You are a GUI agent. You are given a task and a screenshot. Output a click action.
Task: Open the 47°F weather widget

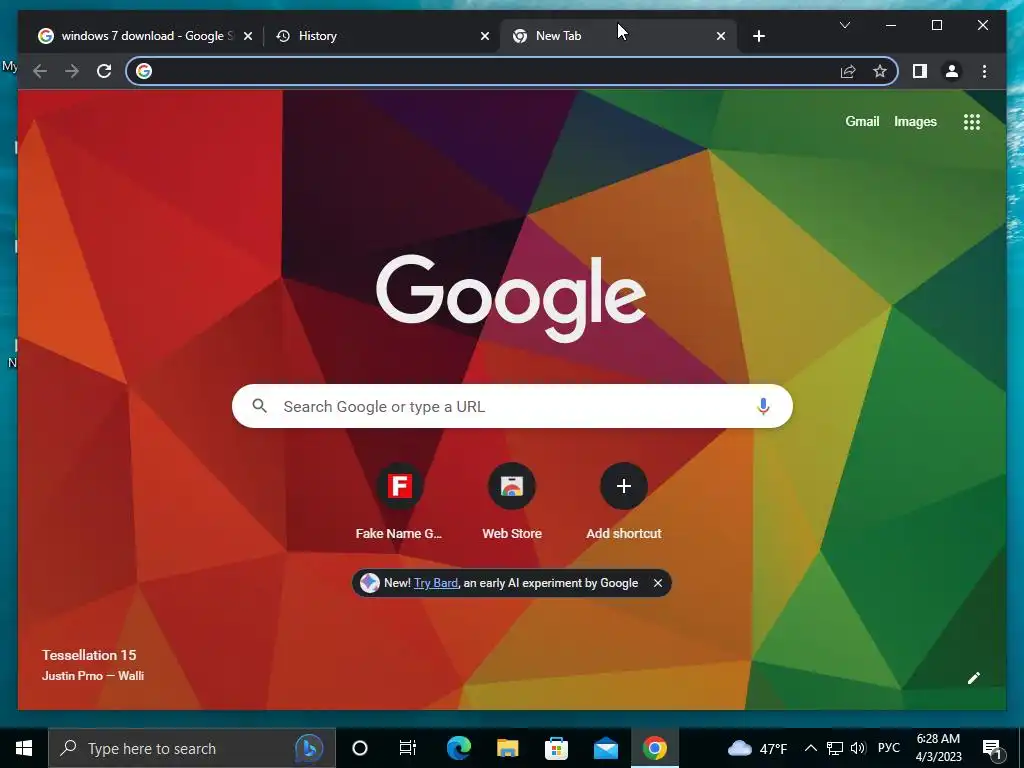[x=758, y=748]
